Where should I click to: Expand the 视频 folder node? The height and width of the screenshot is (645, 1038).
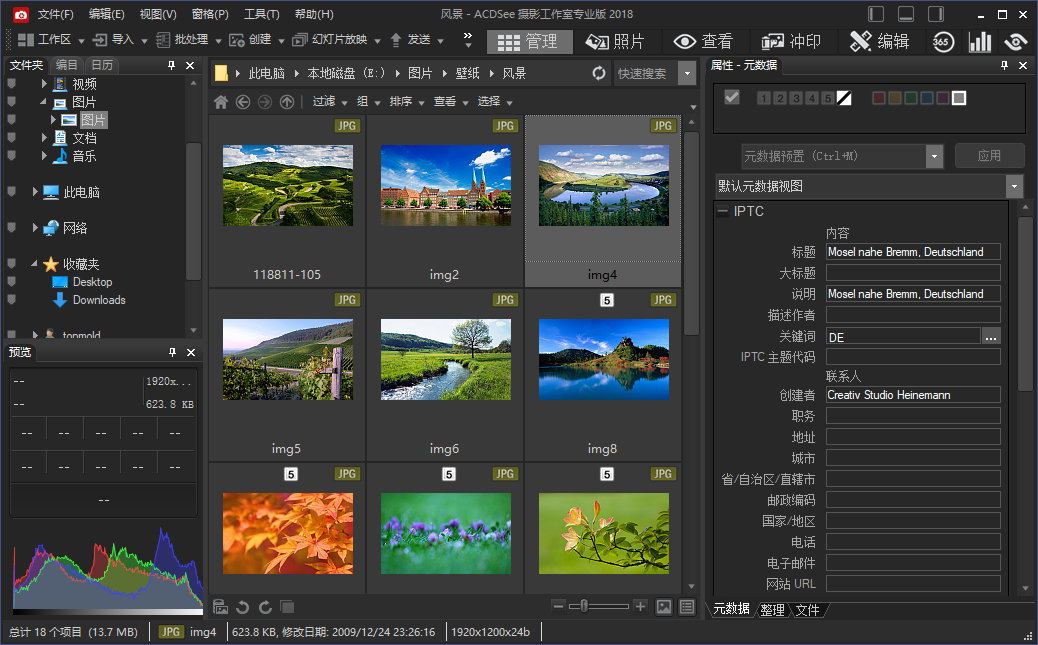44,84
